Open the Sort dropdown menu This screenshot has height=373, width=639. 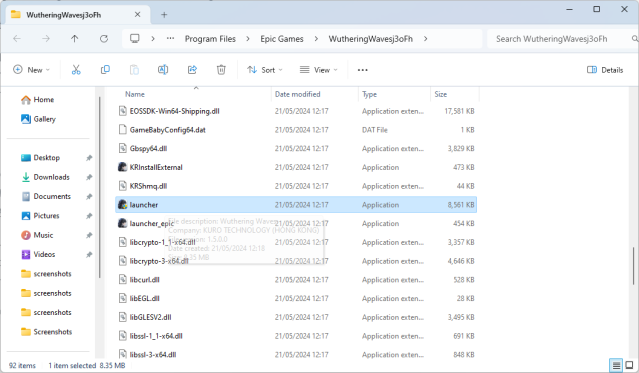[265, 70]
